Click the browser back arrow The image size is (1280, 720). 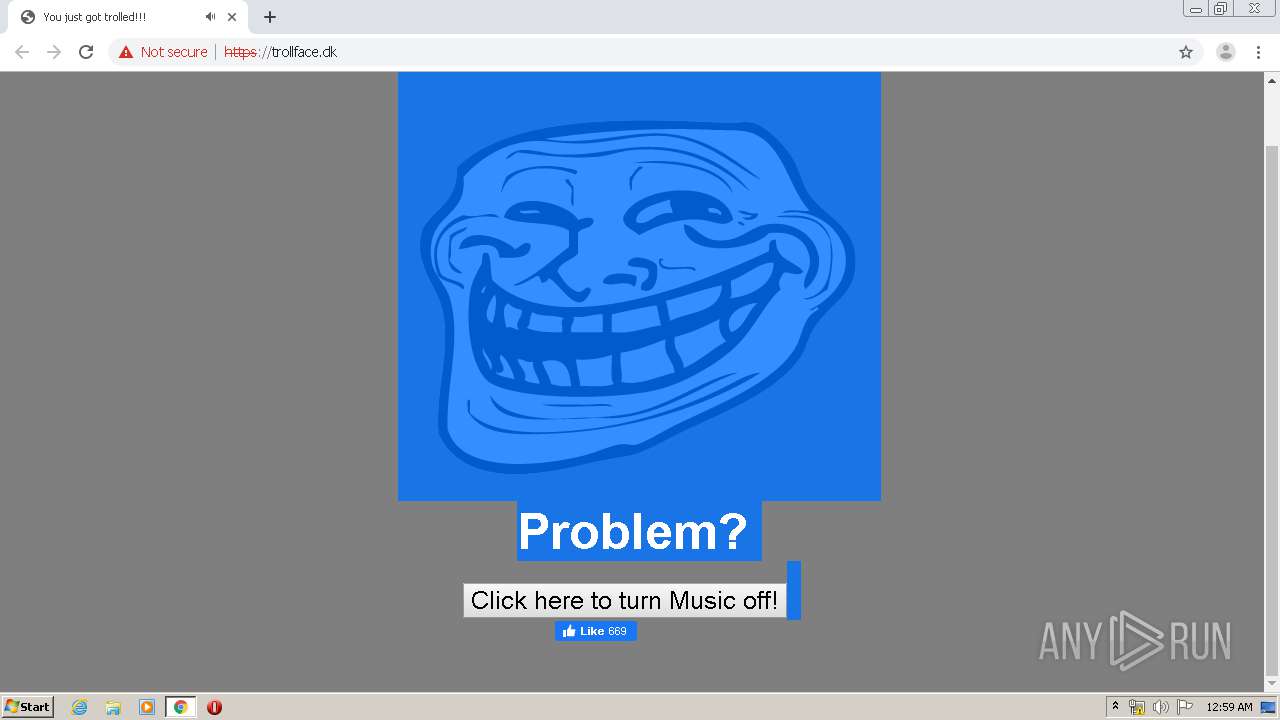pyautogui.click(x=22, y=52)
